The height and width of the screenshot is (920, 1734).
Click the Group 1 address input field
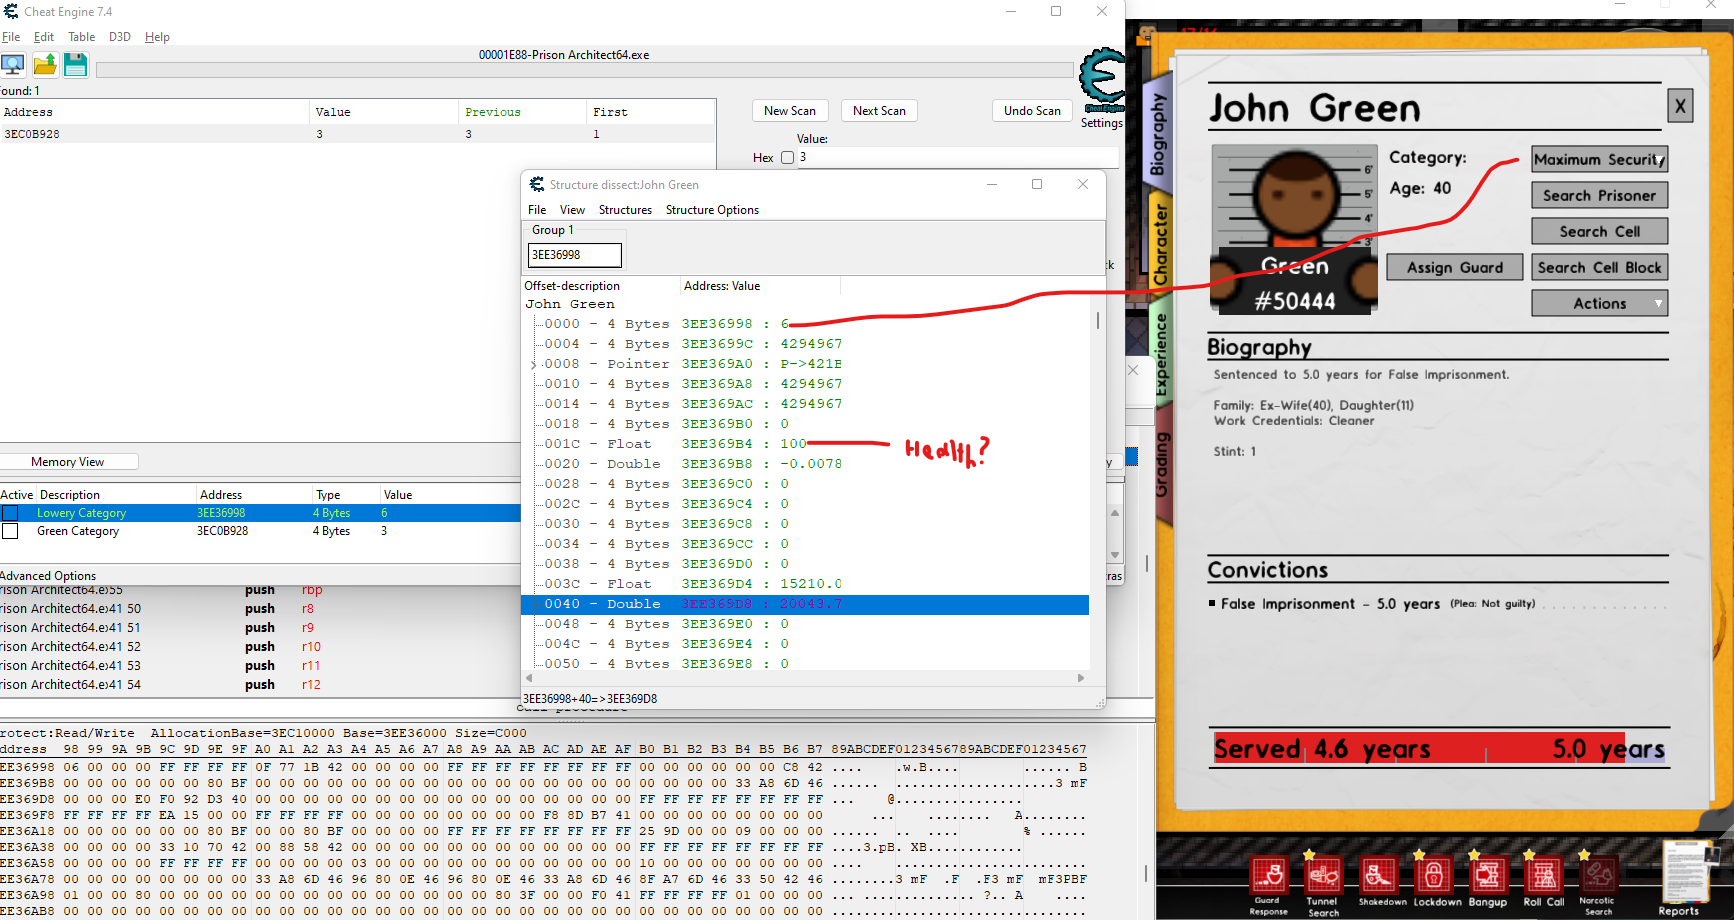[x=574, y=255]
